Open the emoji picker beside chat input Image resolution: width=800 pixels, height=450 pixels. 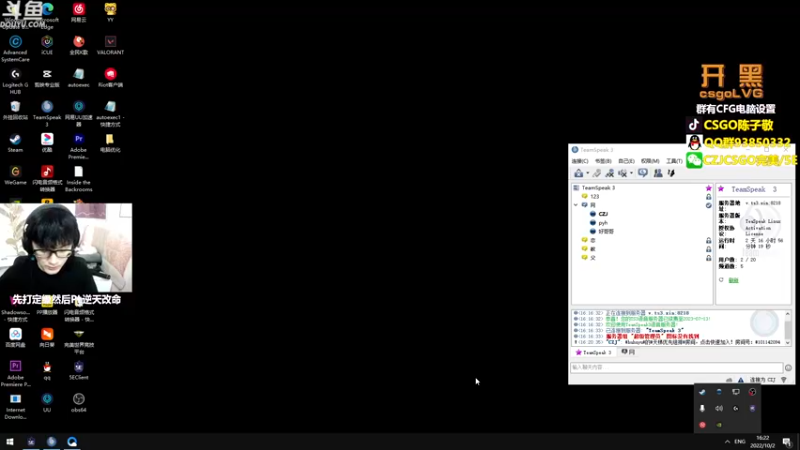point(788,368)
